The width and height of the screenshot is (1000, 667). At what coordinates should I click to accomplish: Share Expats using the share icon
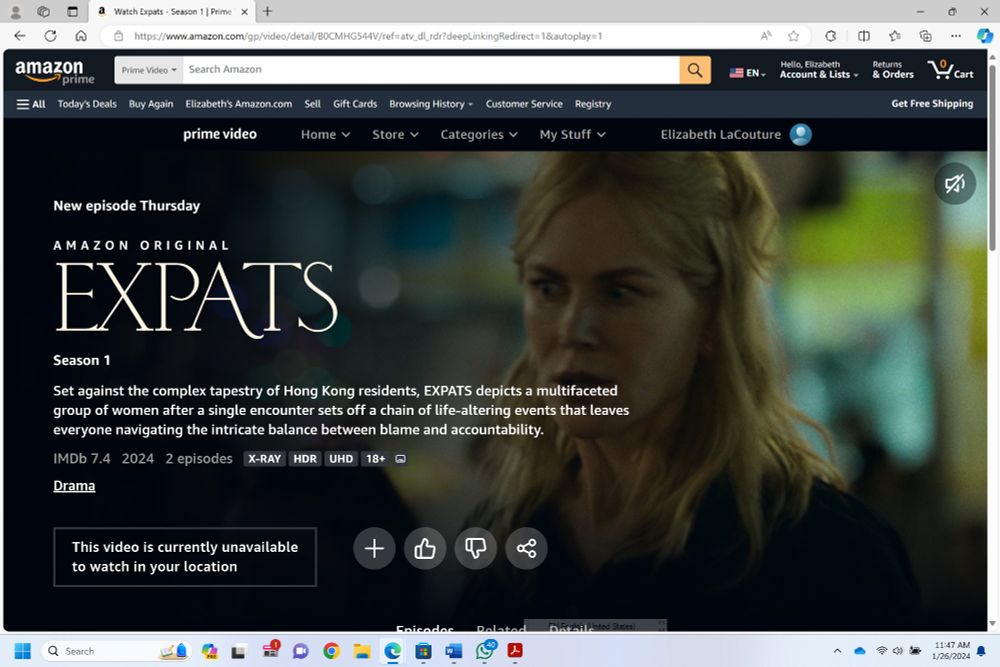526,548
